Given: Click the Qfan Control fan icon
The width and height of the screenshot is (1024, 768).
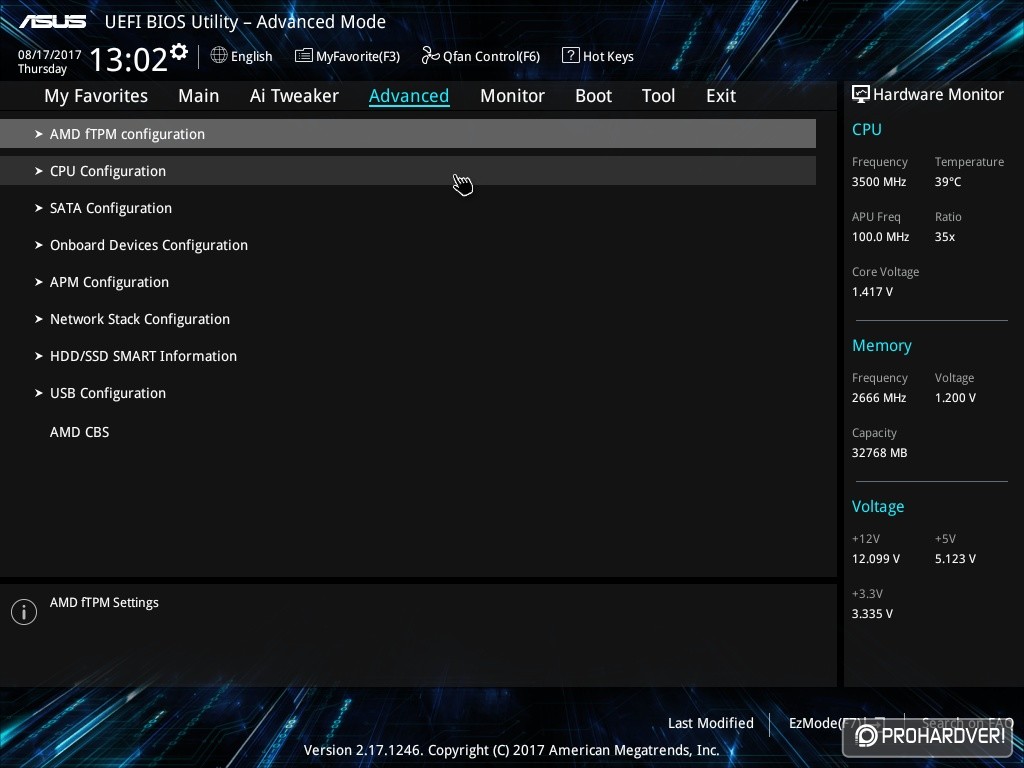Looking at the screenshot, I should (430, 56).
